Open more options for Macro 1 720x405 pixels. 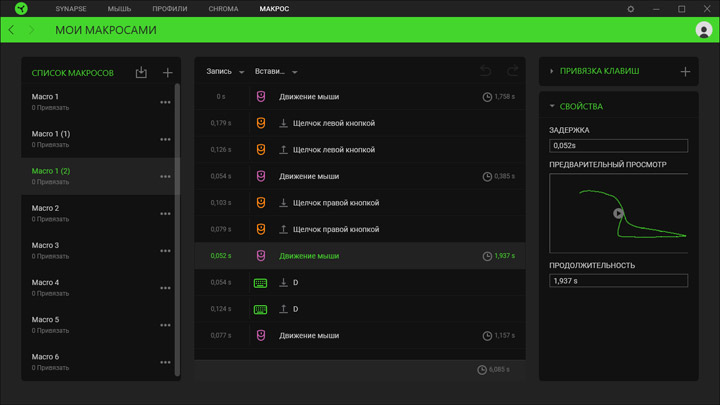(165, 102)
